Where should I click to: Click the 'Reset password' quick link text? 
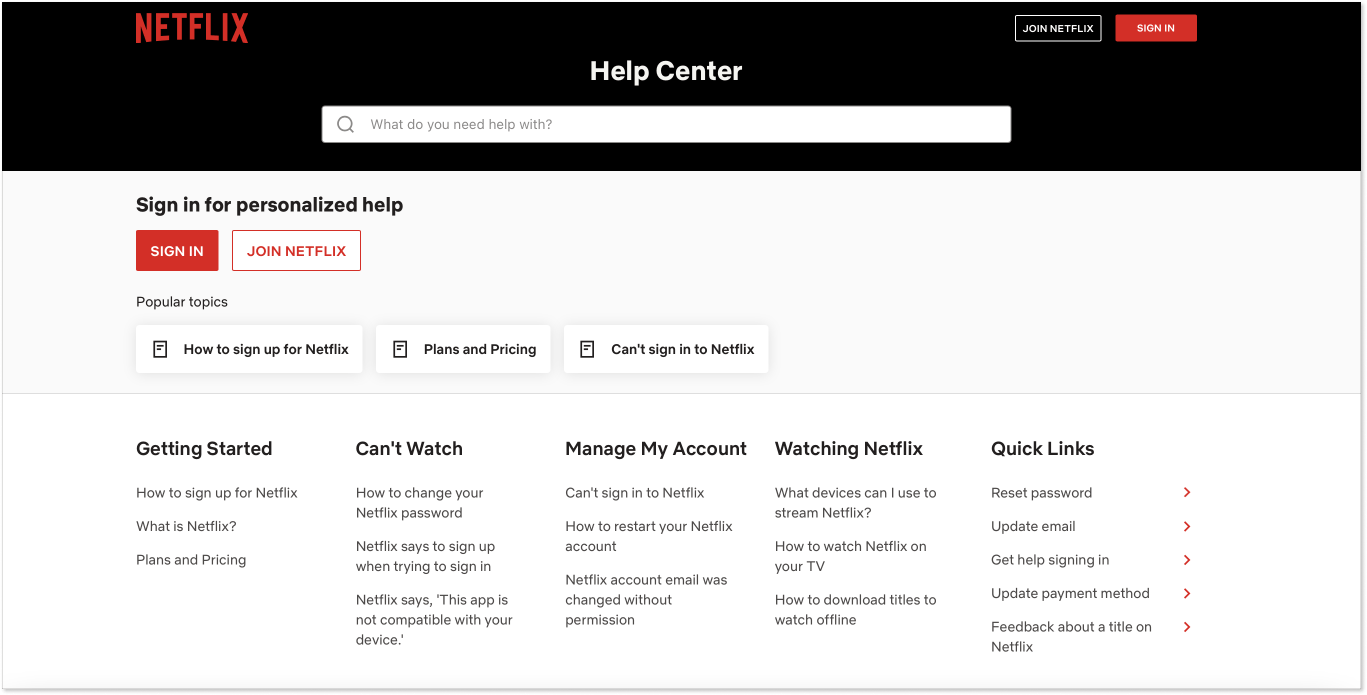1041,493
